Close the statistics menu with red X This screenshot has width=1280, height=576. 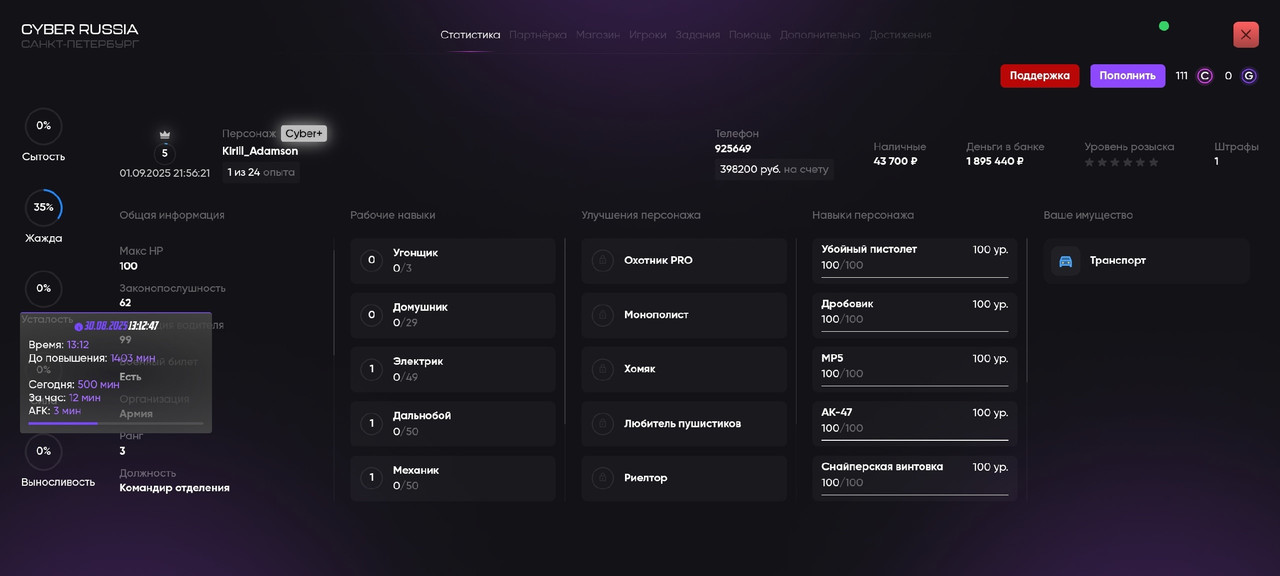click(x=1246, y=35)
